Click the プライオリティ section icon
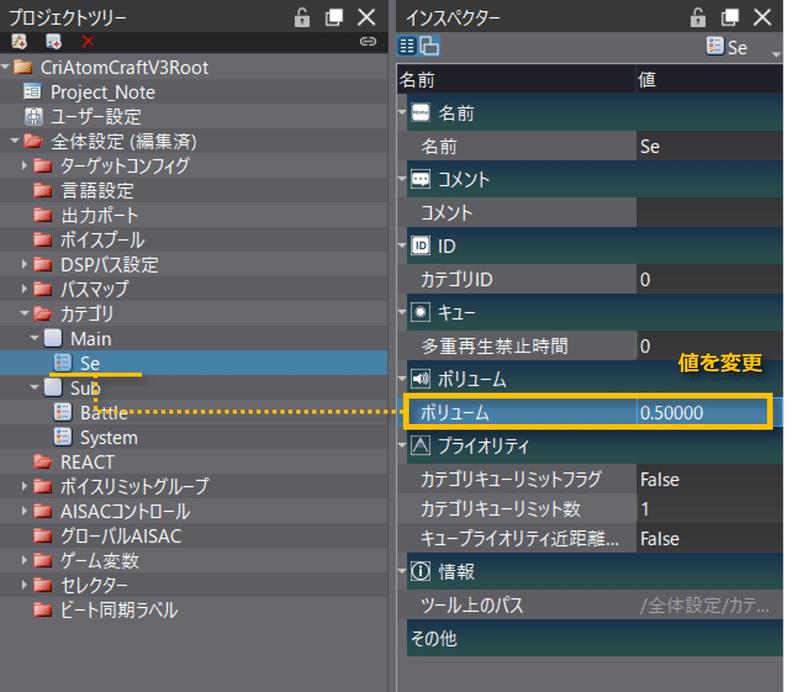Screen dimensions: 800x692 pyautogui.click(x=420, y=446)
